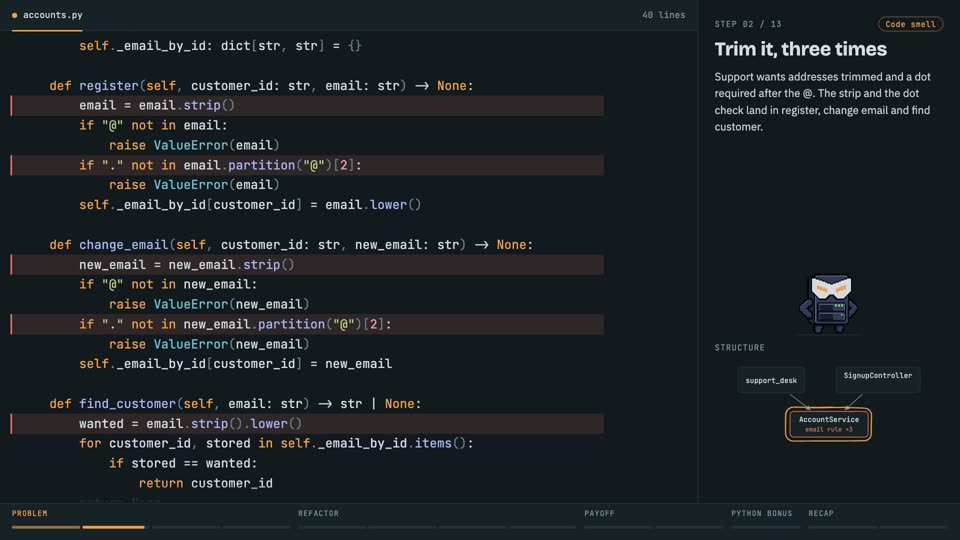Viewport: 960px width, 540px height.
Task: Click 'self._email_by_id[customer_id] = email.lower()' line
Action: pos(250,205)
